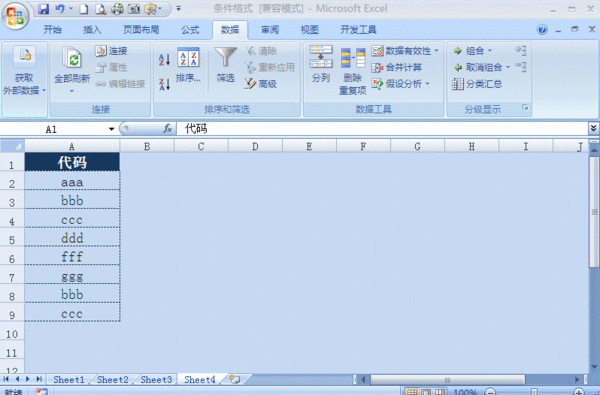Open print preview from quick access toolbar
Image resolution: width=600 pixels, height=395 pixels.
(100, 9)
